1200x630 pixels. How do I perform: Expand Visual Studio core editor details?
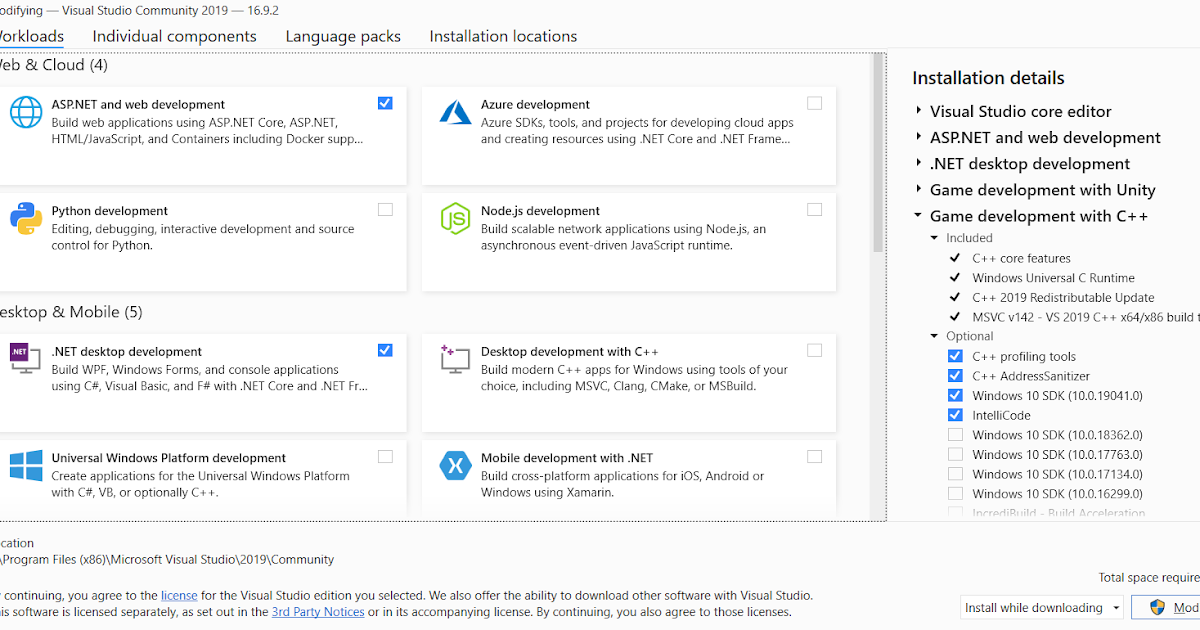919,111
